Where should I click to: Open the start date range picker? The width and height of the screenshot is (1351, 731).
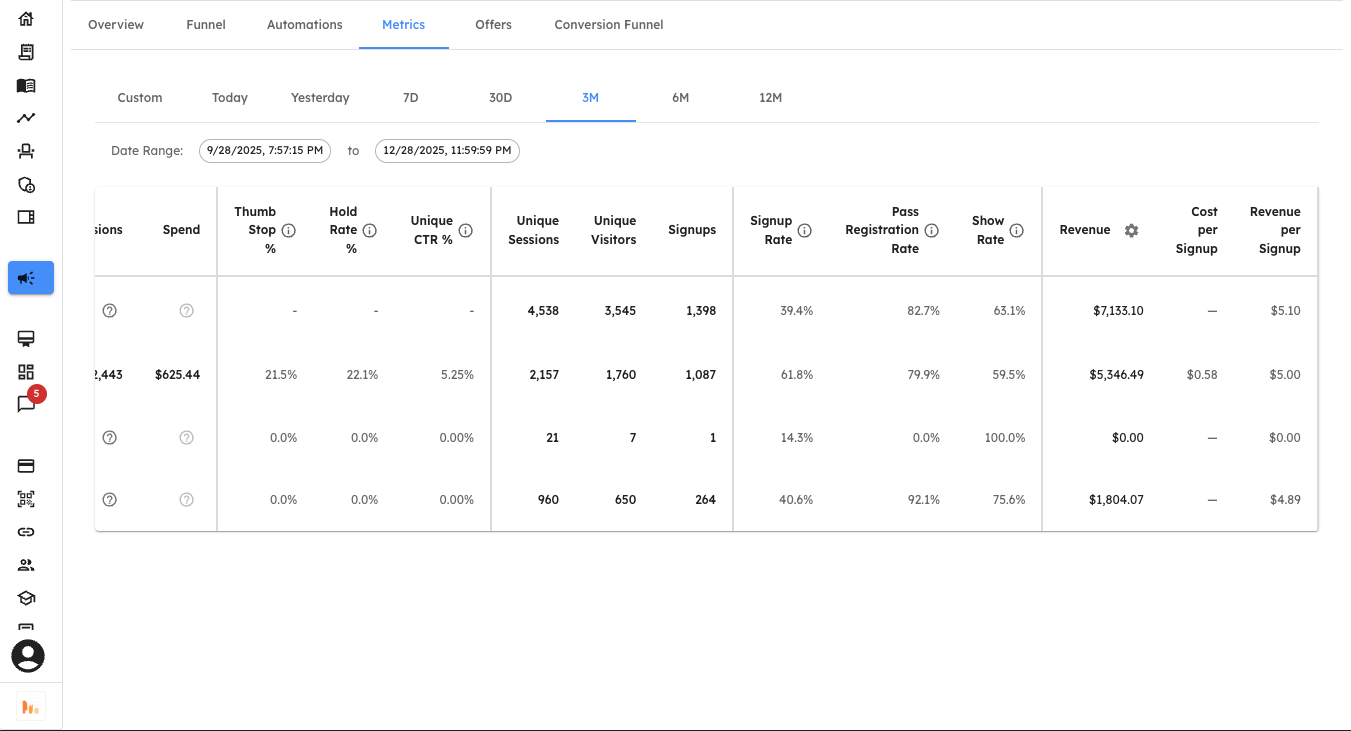(x=264, y=150)
